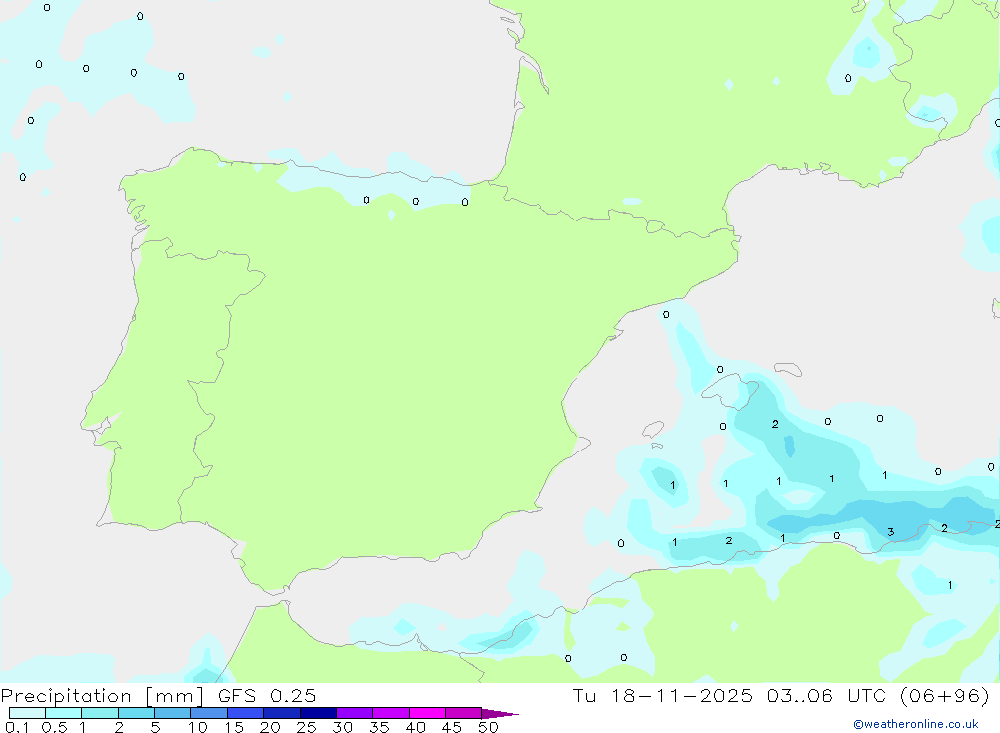Select the 'GFS 0.25' model label
Viewport: 1000px width, 733px height.
[267, 695]
